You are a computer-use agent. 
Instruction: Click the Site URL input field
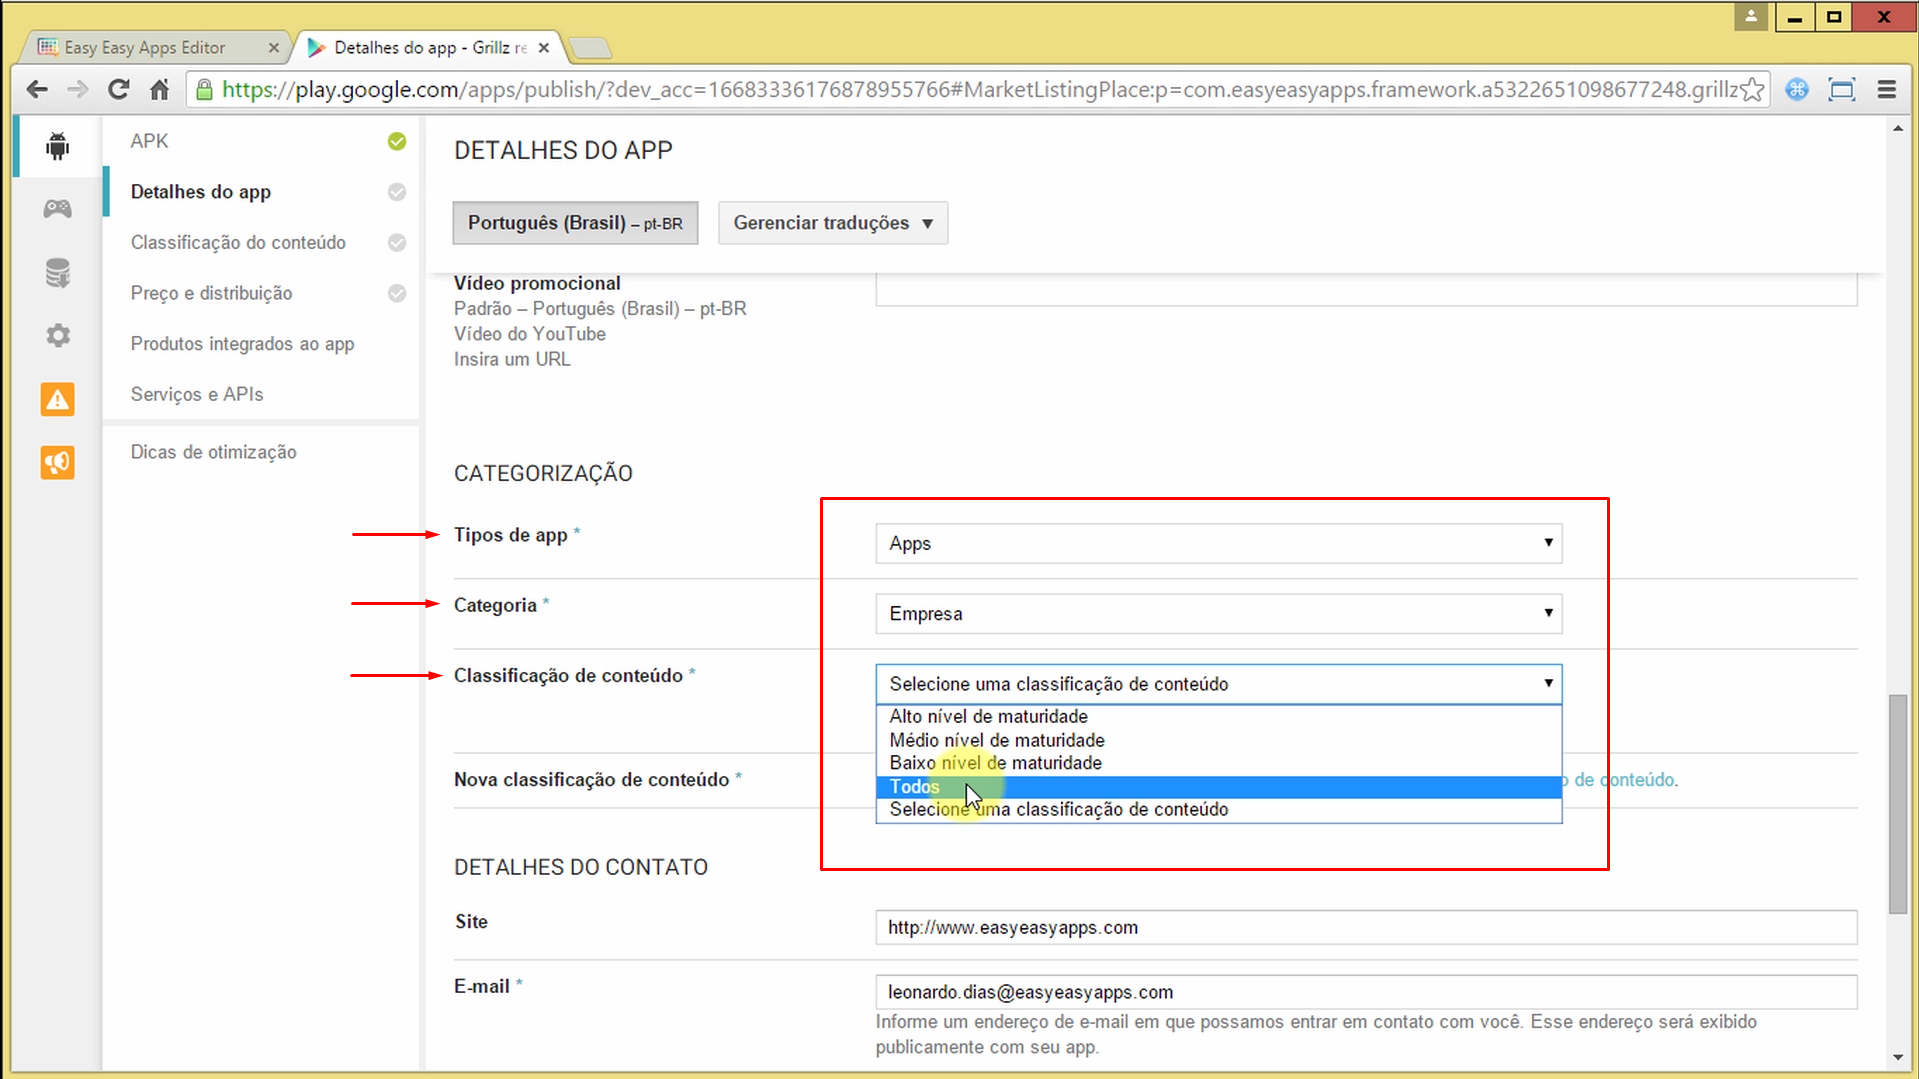1365,927
